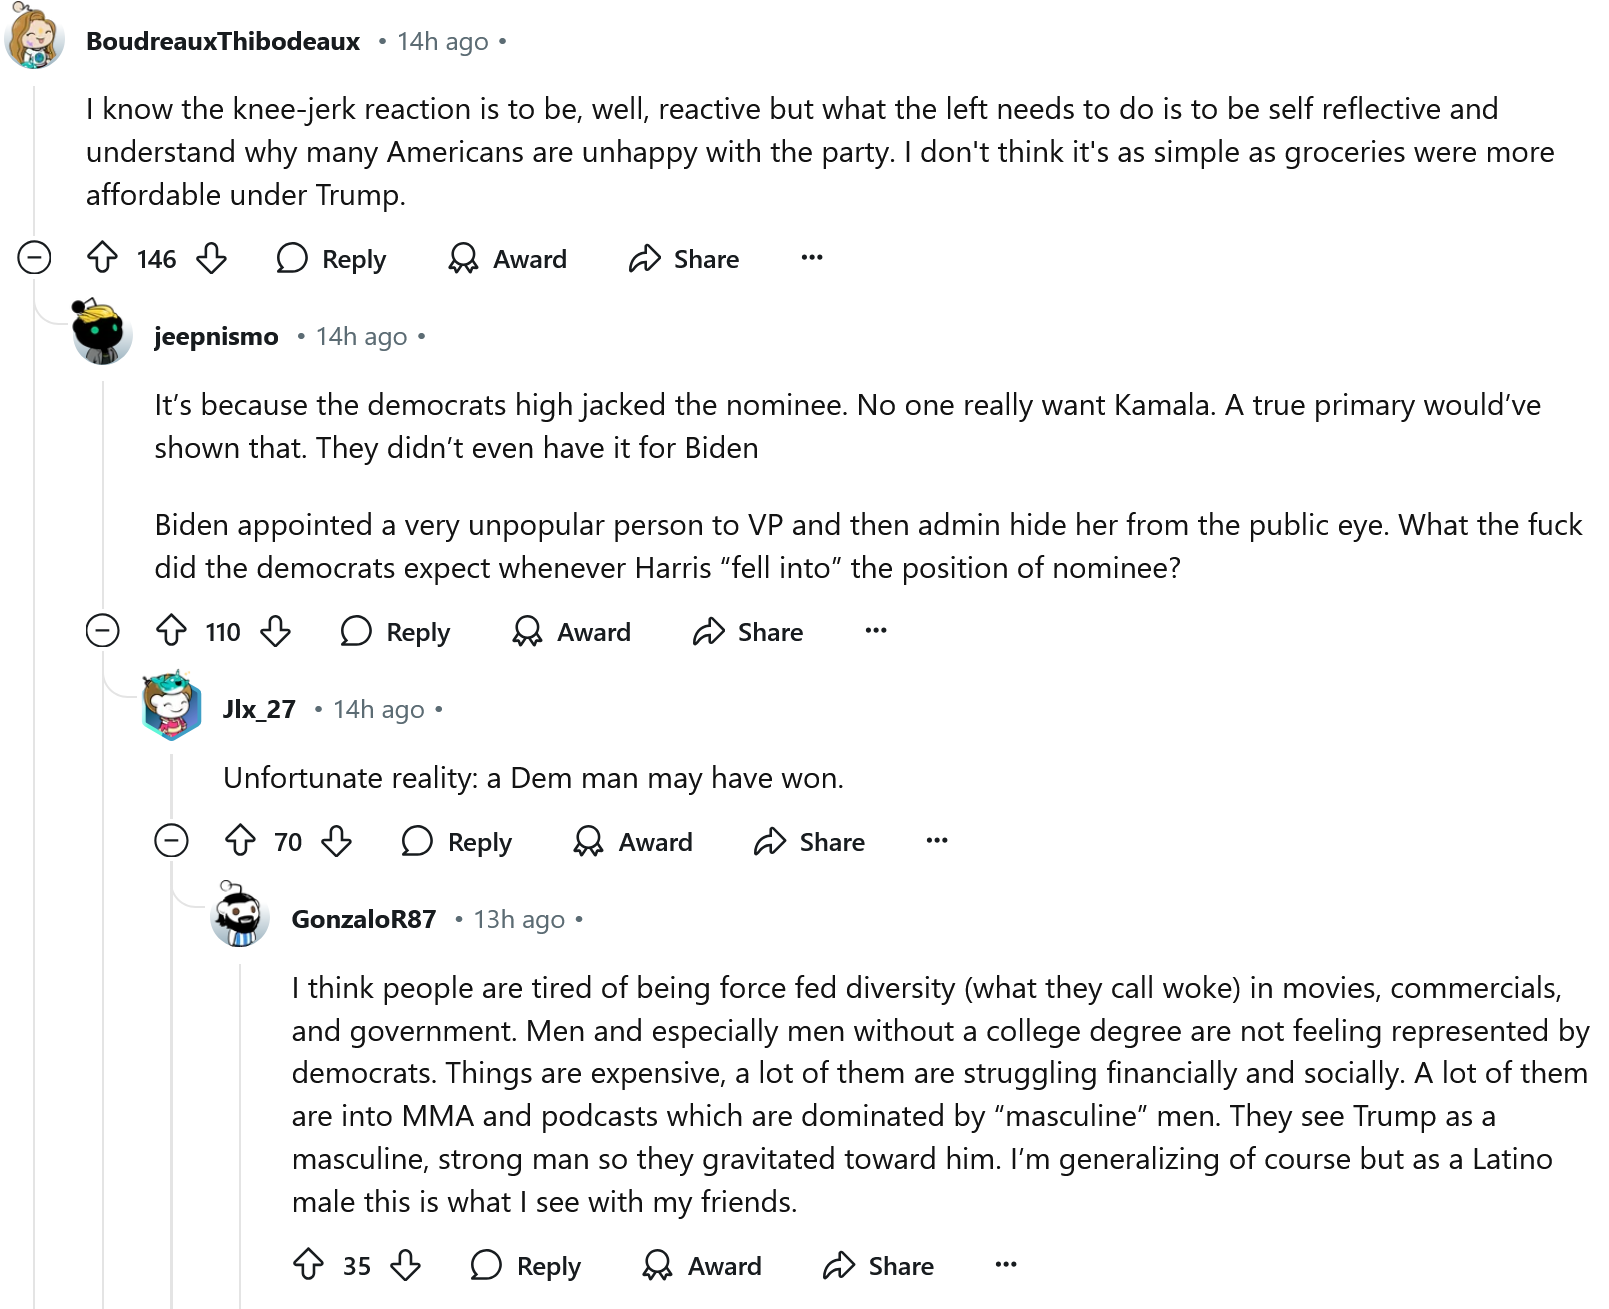Open more options on BoudreauxThibodeaux's comment

(812, 258)
